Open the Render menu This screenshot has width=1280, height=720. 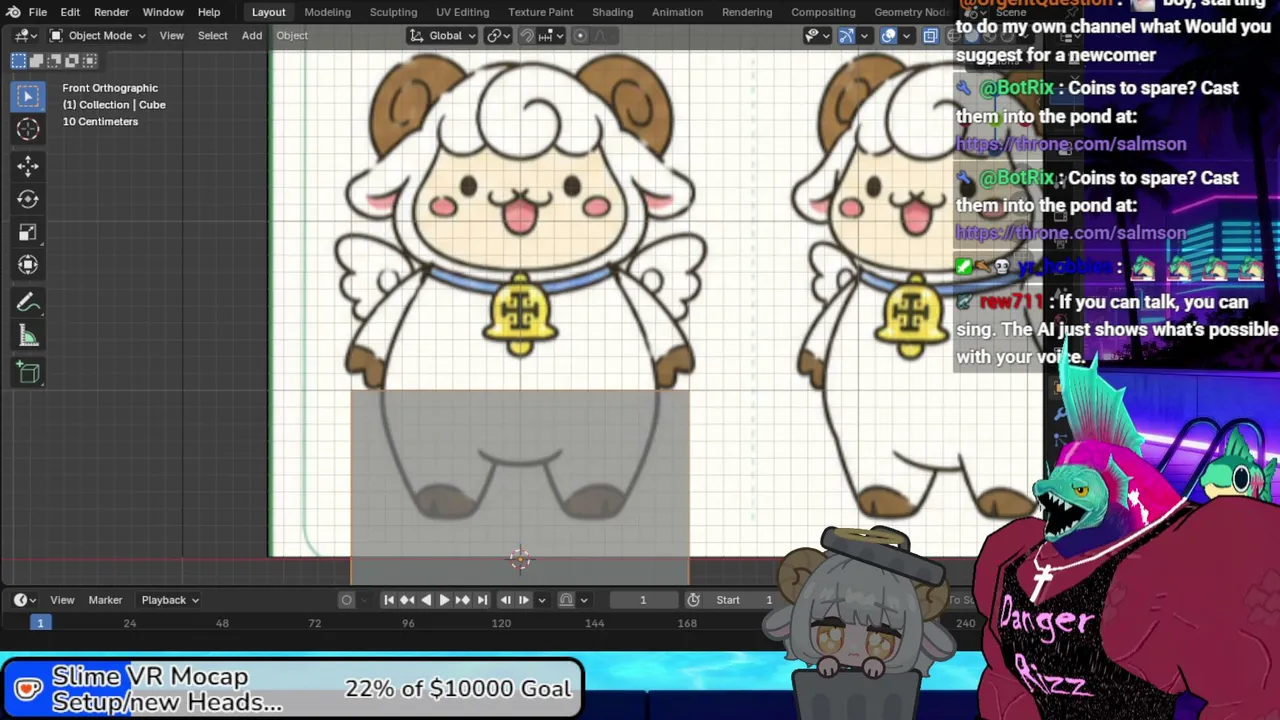click(x=111, y=12)
